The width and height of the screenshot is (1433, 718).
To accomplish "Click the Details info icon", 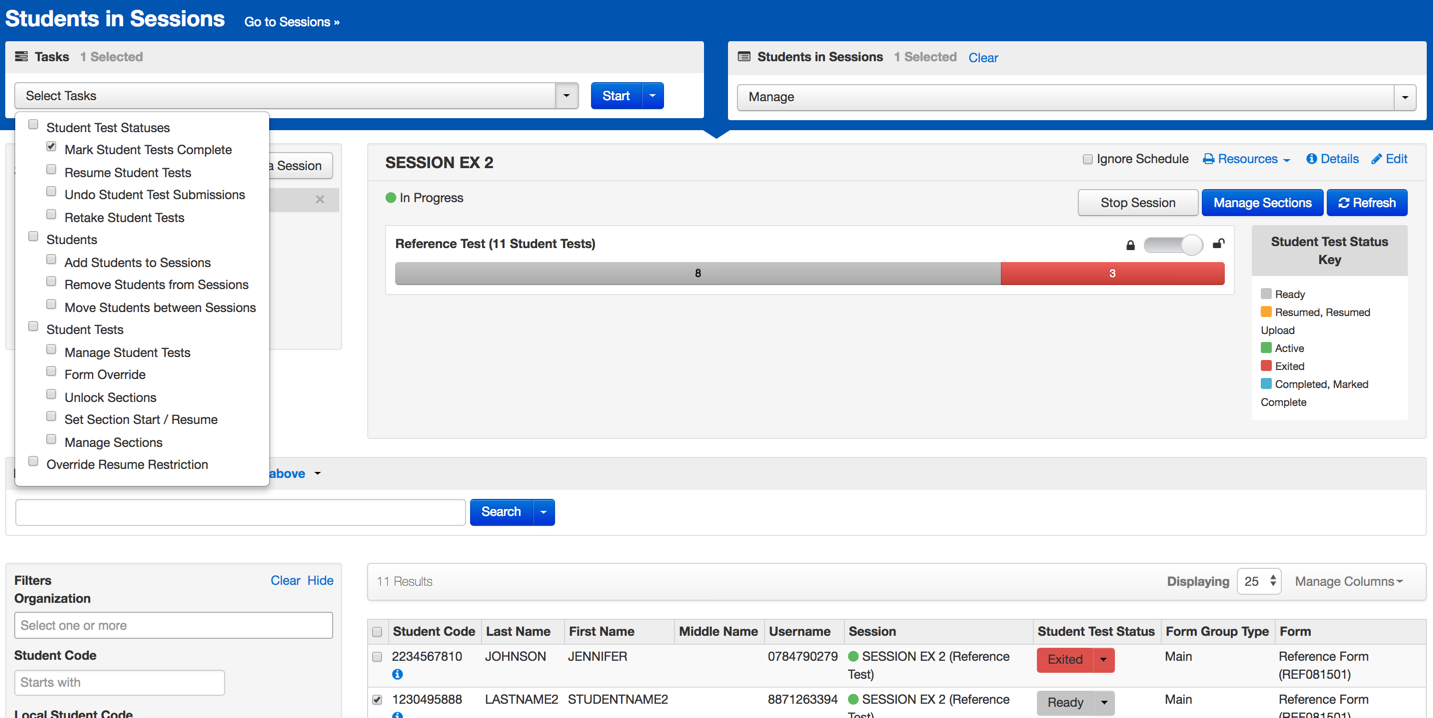I will (x=1311, y=159).
